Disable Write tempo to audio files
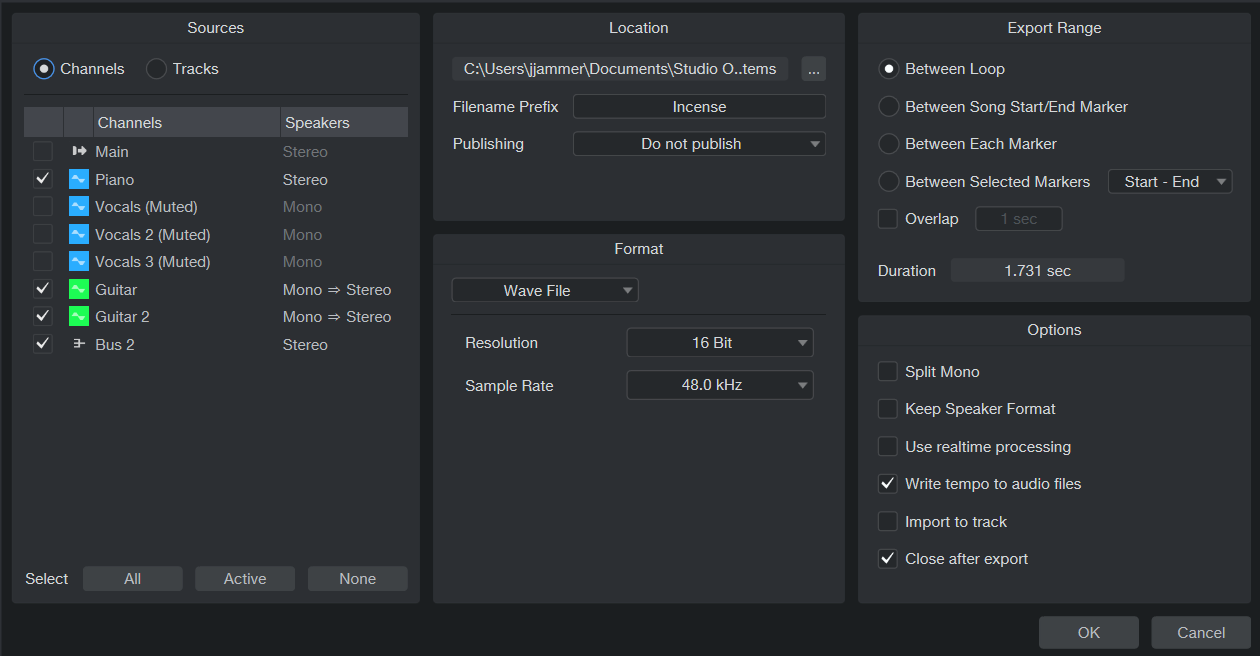Viewport: 1260px width, 656px height. [888, 484]
